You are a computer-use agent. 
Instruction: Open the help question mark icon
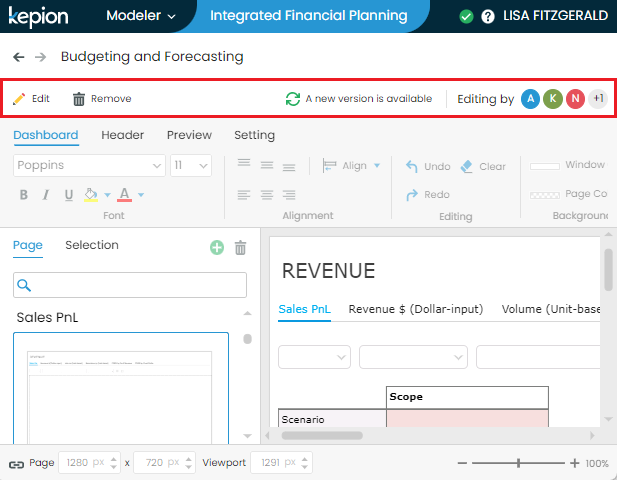point(488,17)
